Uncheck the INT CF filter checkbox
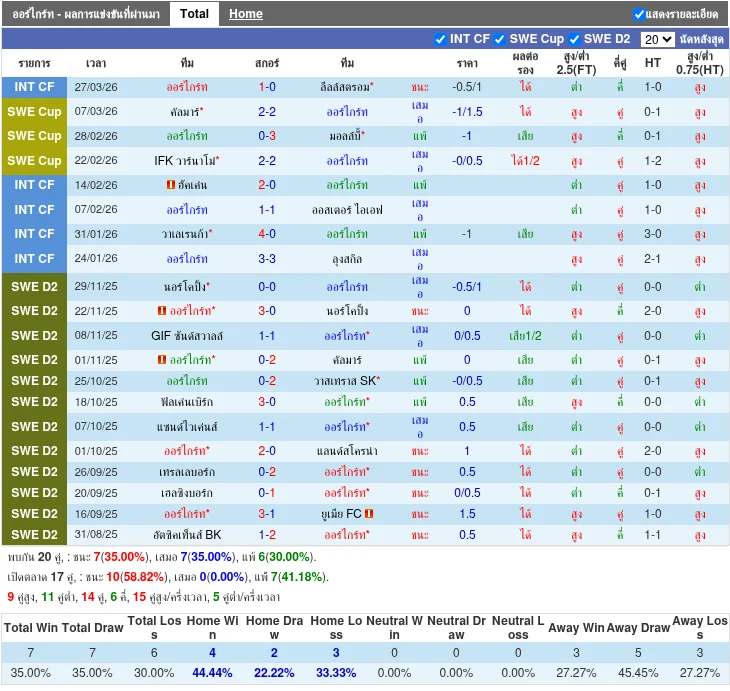Viewport: 730px width, 691px height. pos(440,39)
